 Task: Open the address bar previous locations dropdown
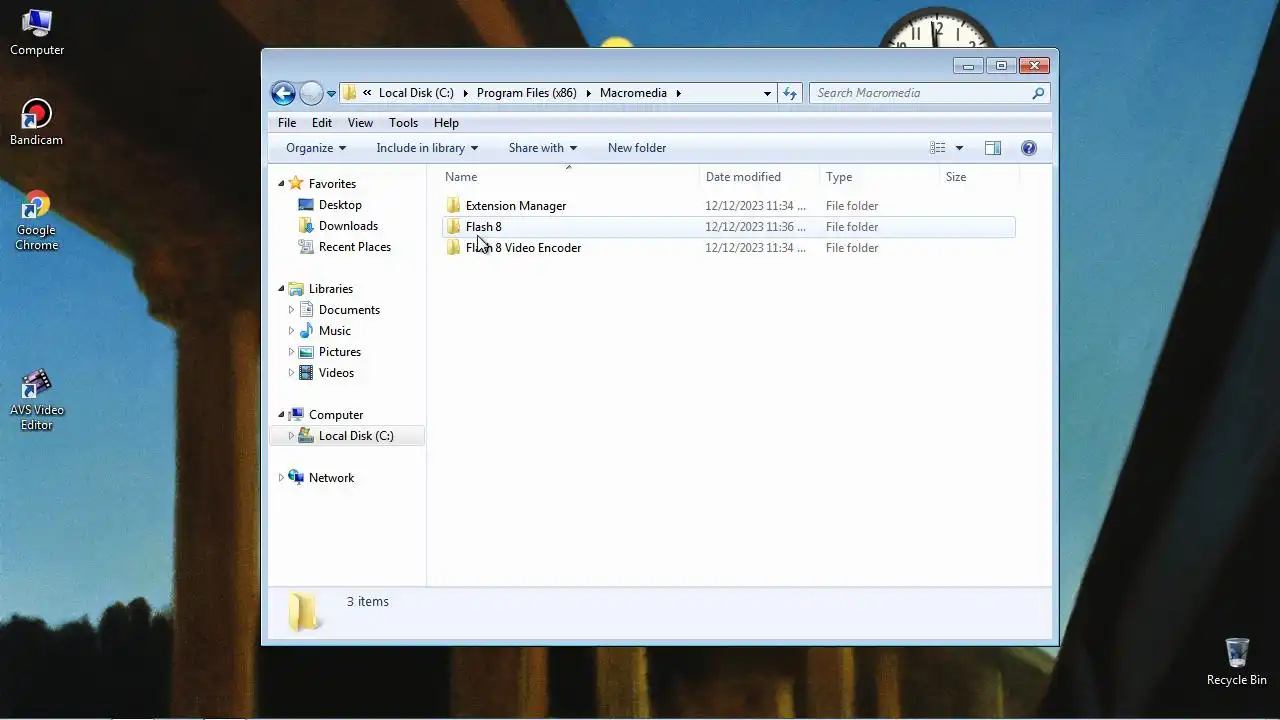pyautogui.click(x=767, y=93)
